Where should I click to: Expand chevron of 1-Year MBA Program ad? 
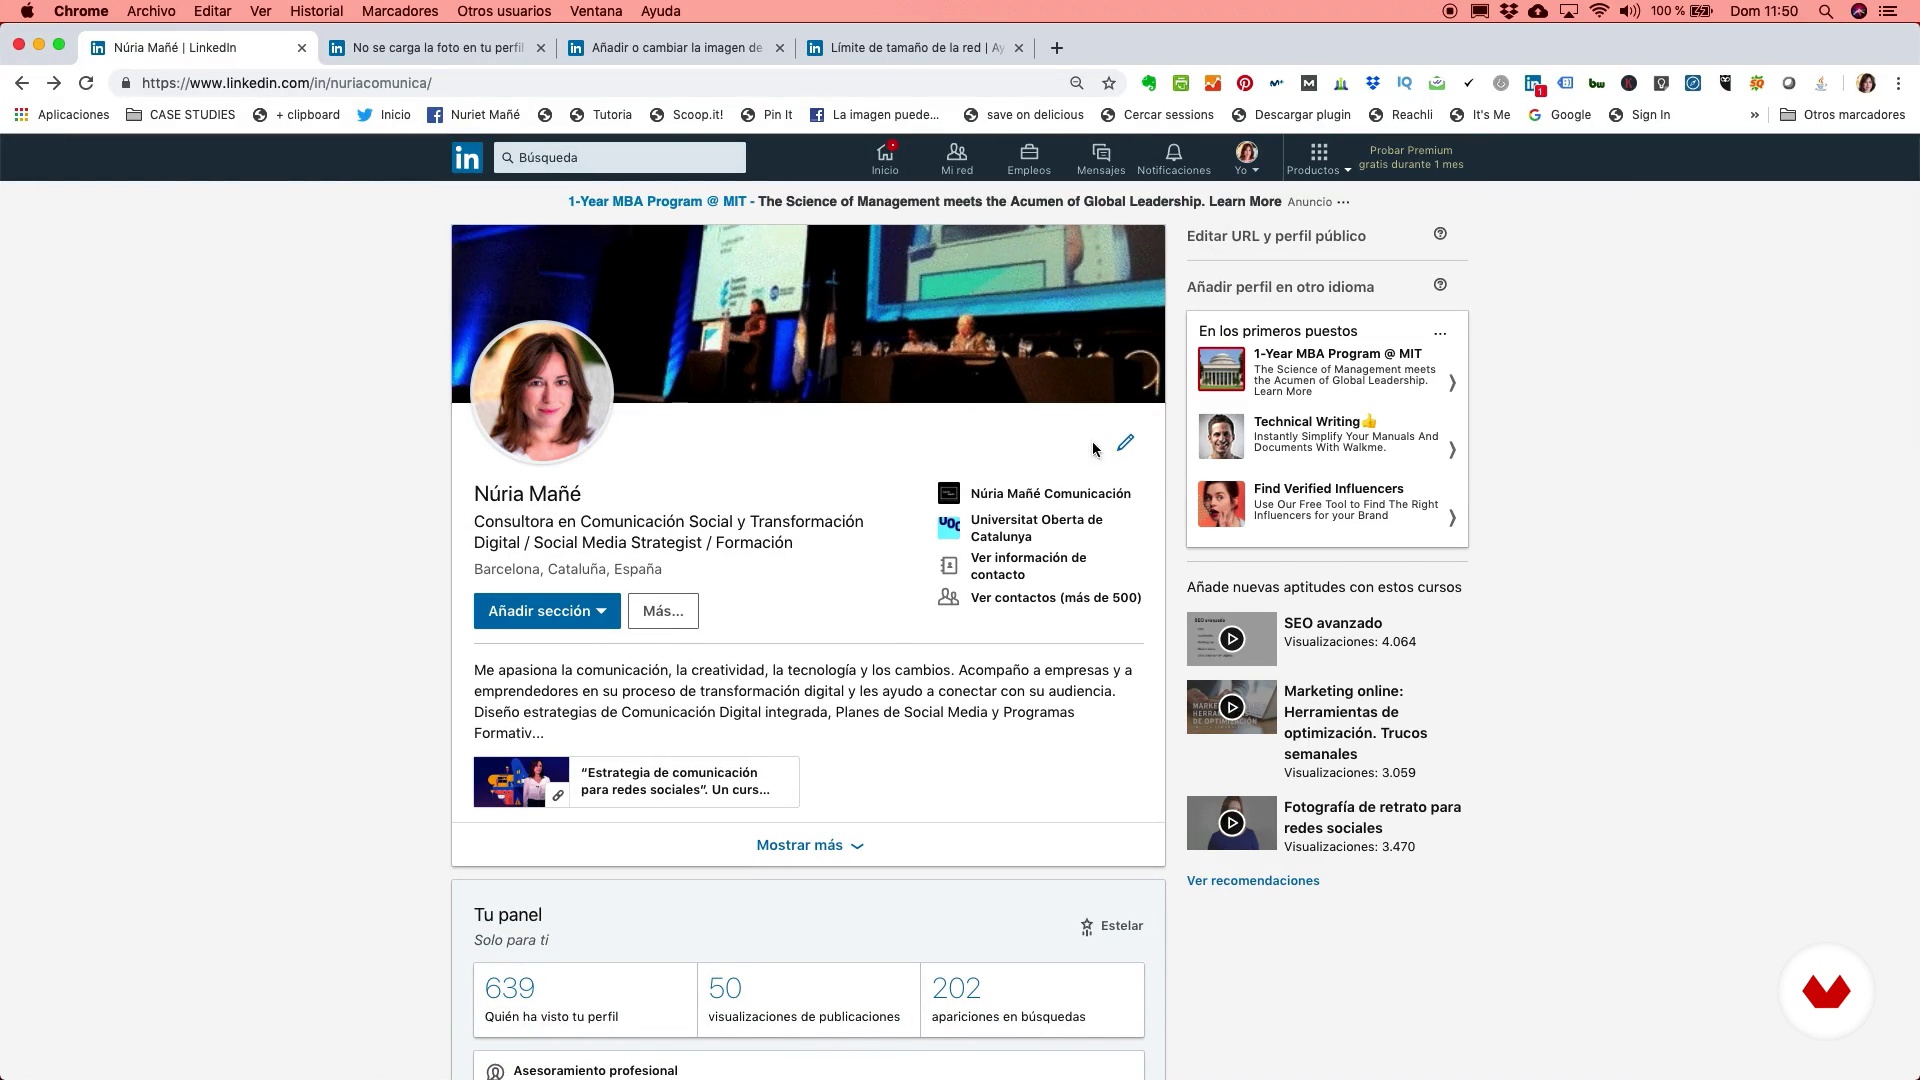tap(1452, 383)
